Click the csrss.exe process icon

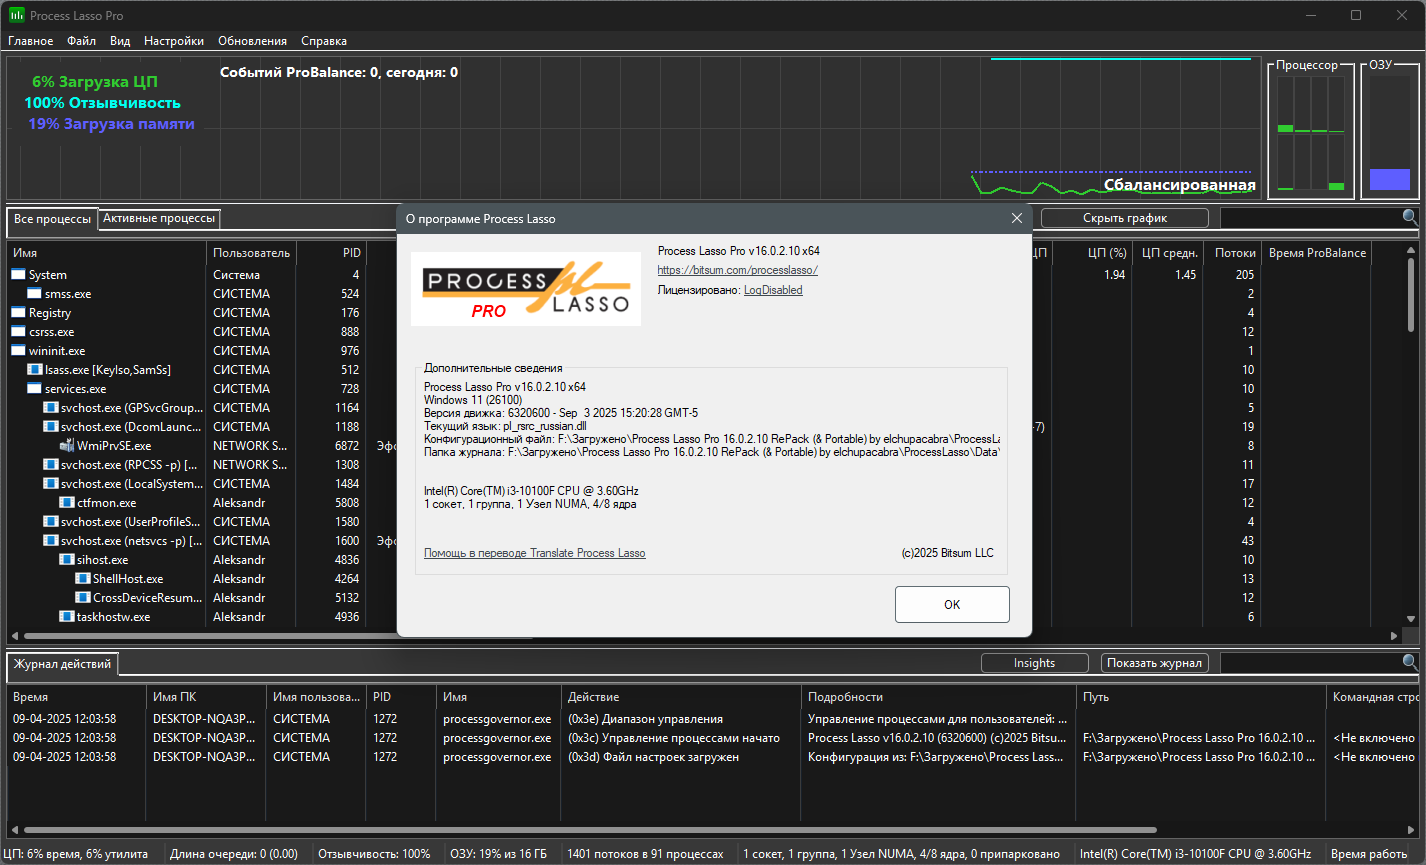pyautogui.click(x=18, y=332)
